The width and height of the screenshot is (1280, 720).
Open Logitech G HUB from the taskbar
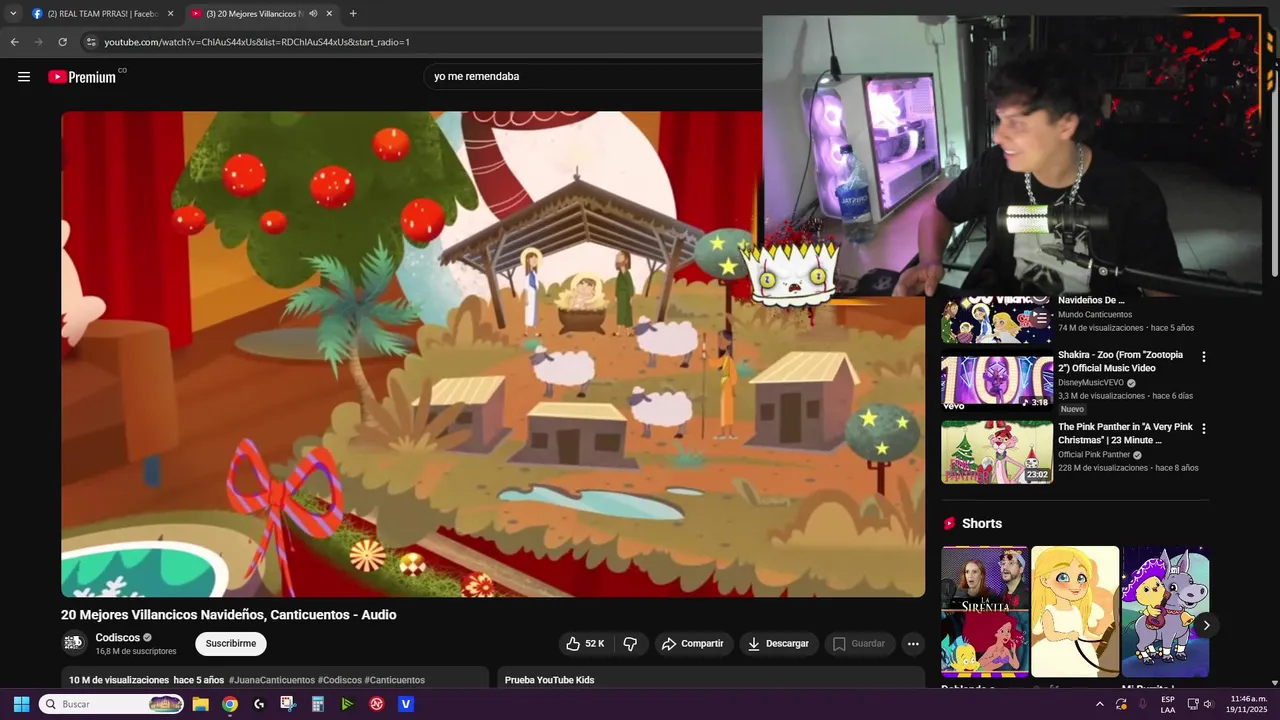[259, 704]
